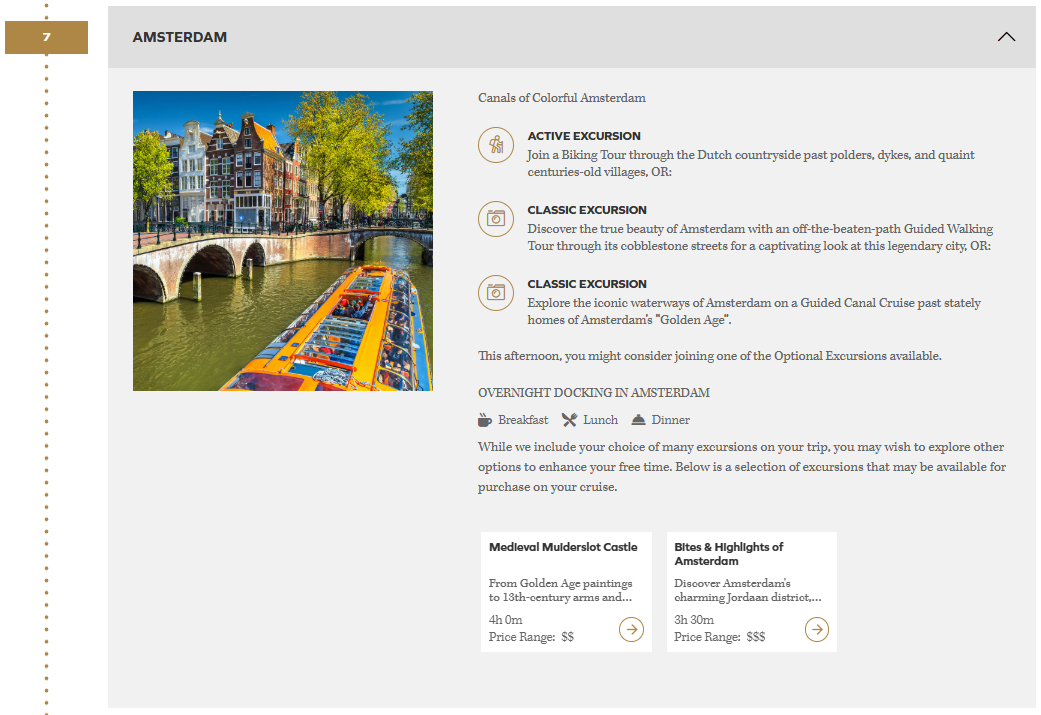This screenshot has height=715, width=1041.
Task: Click the Lunch crossed utensils icon
Action: pos(569,420)
